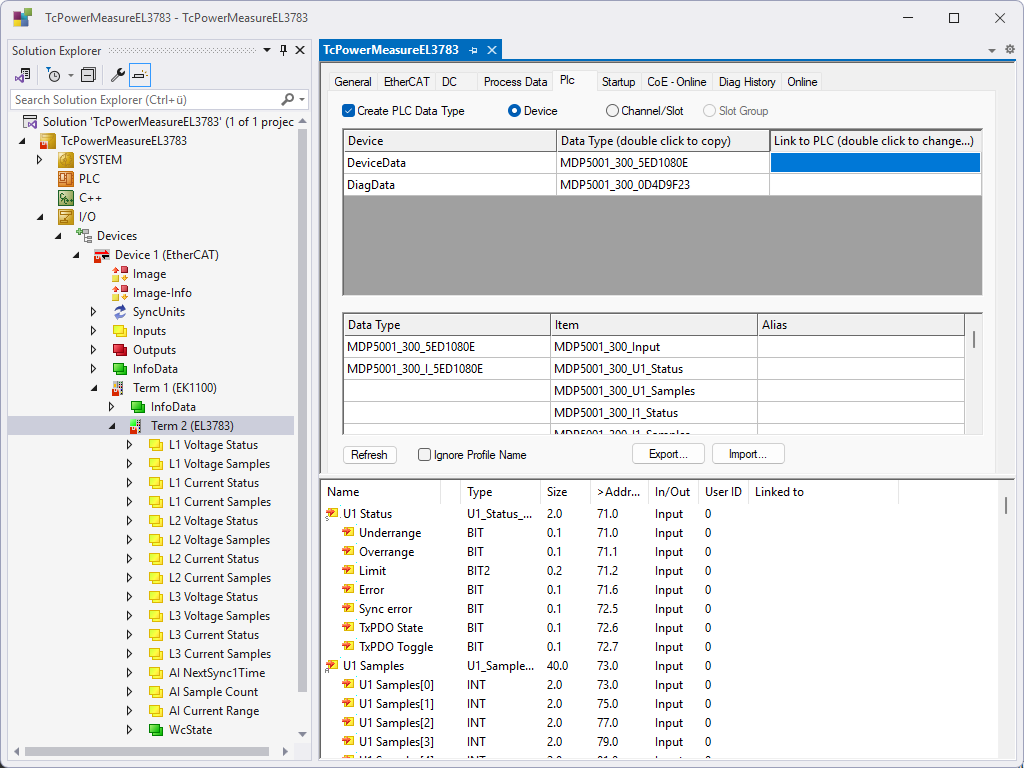Click the MDP5001_300_U1_Samples item cell

[654, 391]
